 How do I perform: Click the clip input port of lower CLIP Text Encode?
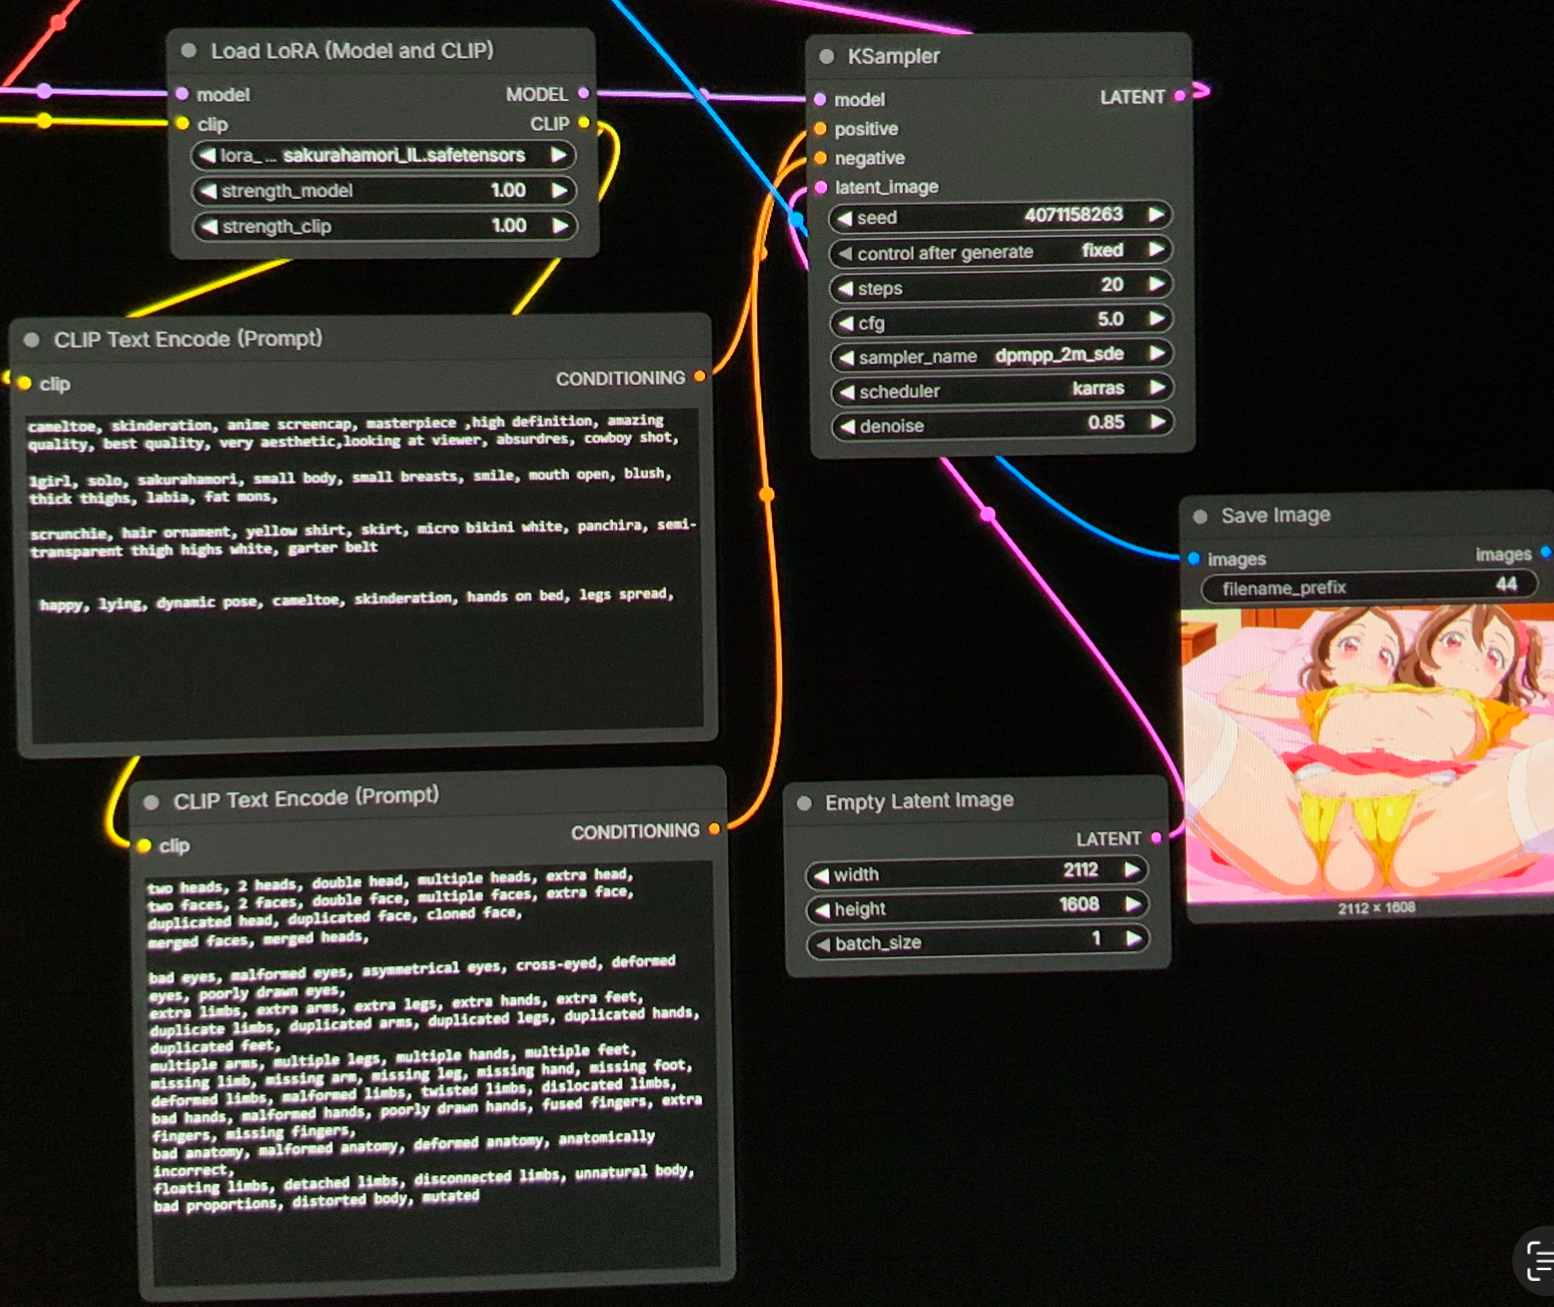coord(144,846)
